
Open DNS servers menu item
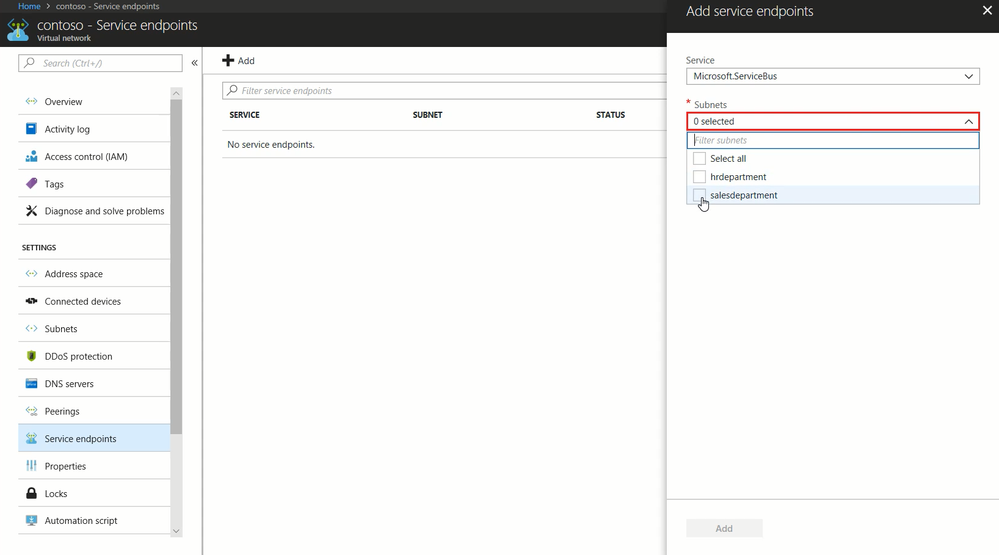point(94,383)
